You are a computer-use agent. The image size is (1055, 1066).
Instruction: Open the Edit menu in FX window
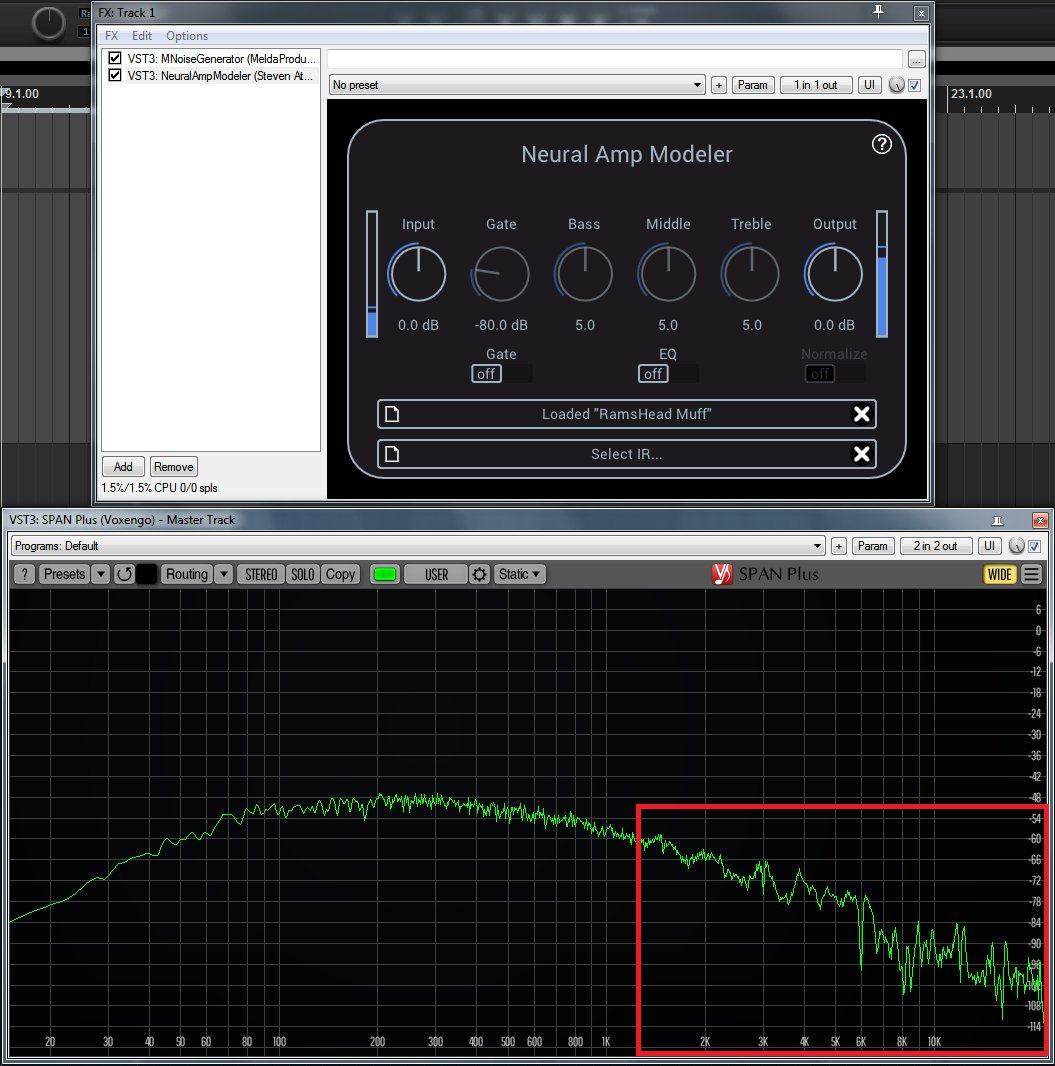pos(142,36)
